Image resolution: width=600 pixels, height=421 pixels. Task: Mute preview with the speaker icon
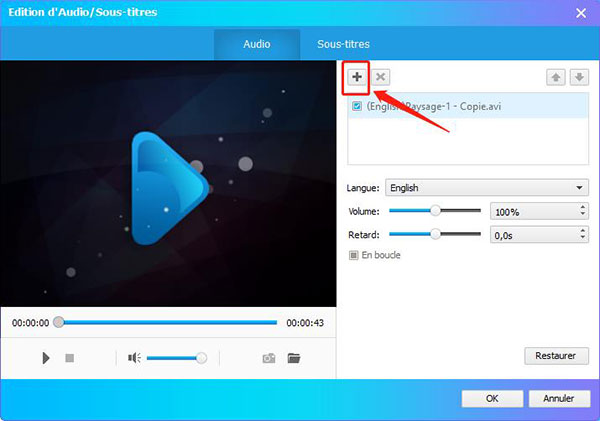(134, 358)
